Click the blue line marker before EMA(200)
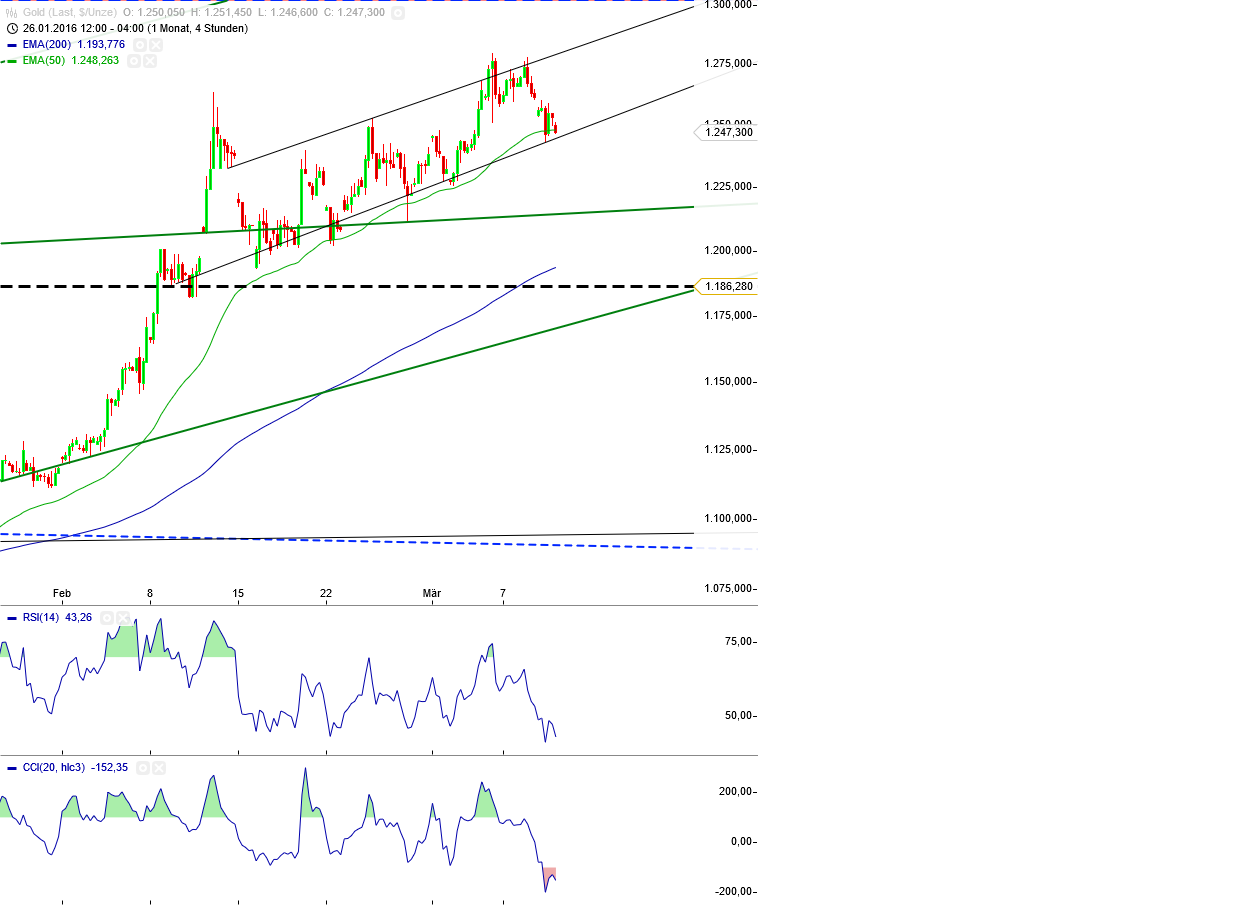This screenshot has width=1234, height=905. coord(12,44)
